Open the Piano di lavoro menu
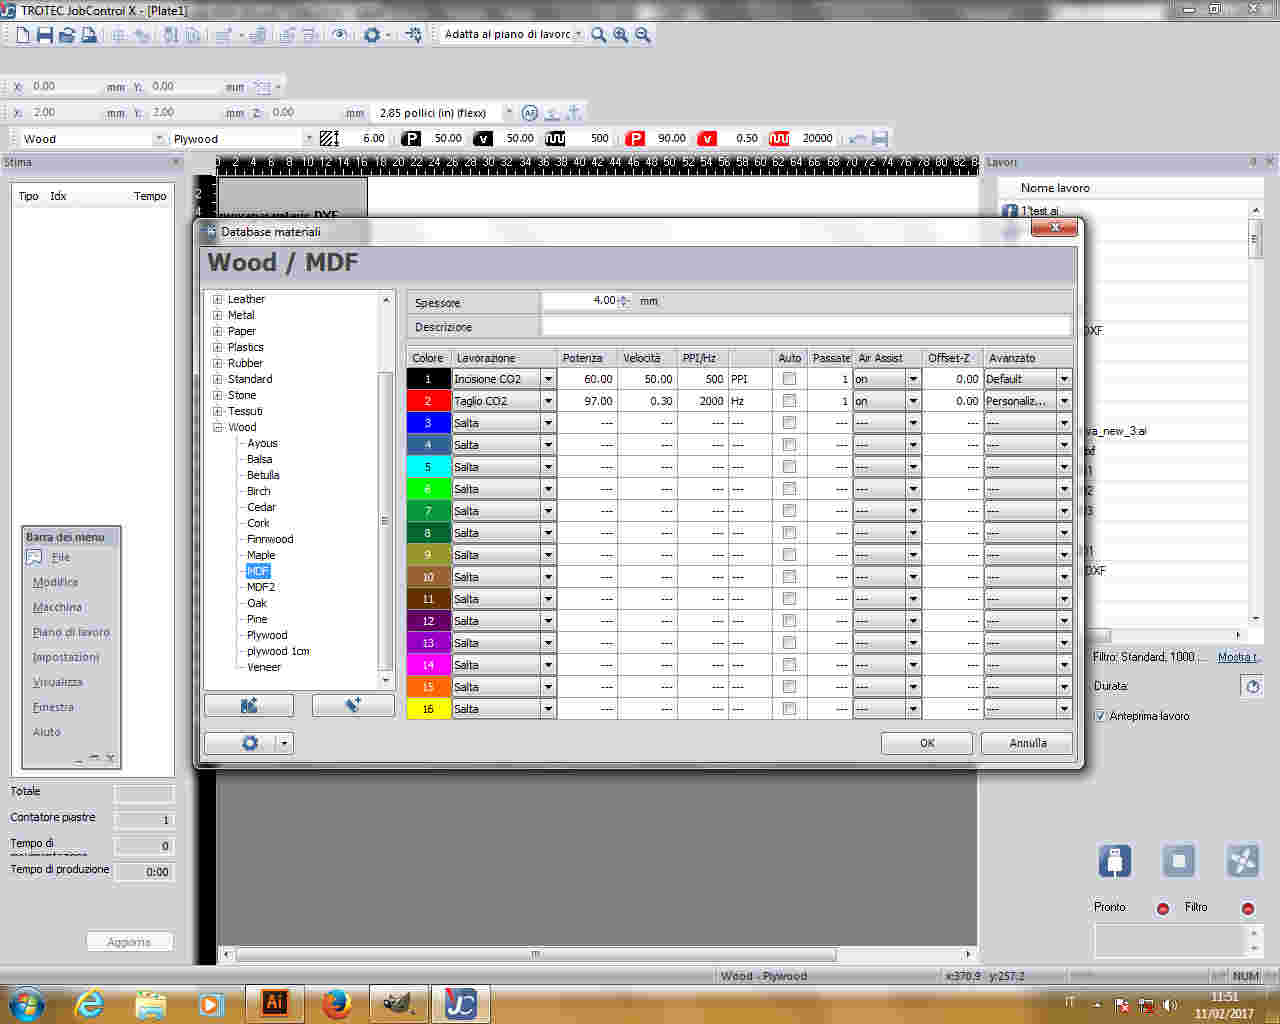Screen dimensions: 1280x1024 [x=71, y=632]
